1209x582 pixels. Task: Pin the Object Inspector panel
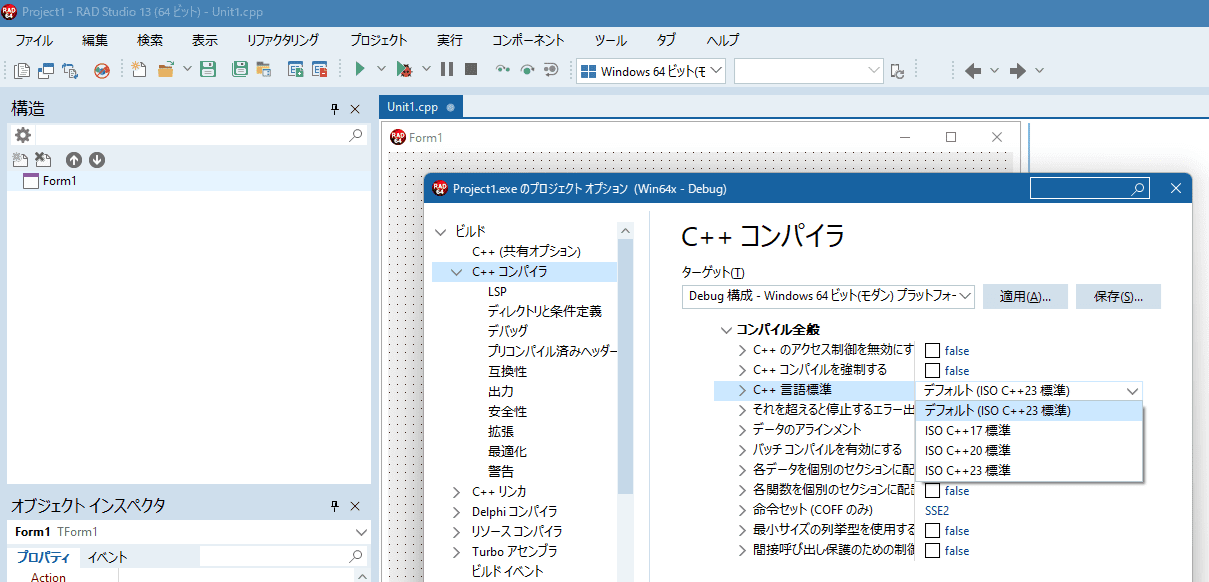coord(335,506)
